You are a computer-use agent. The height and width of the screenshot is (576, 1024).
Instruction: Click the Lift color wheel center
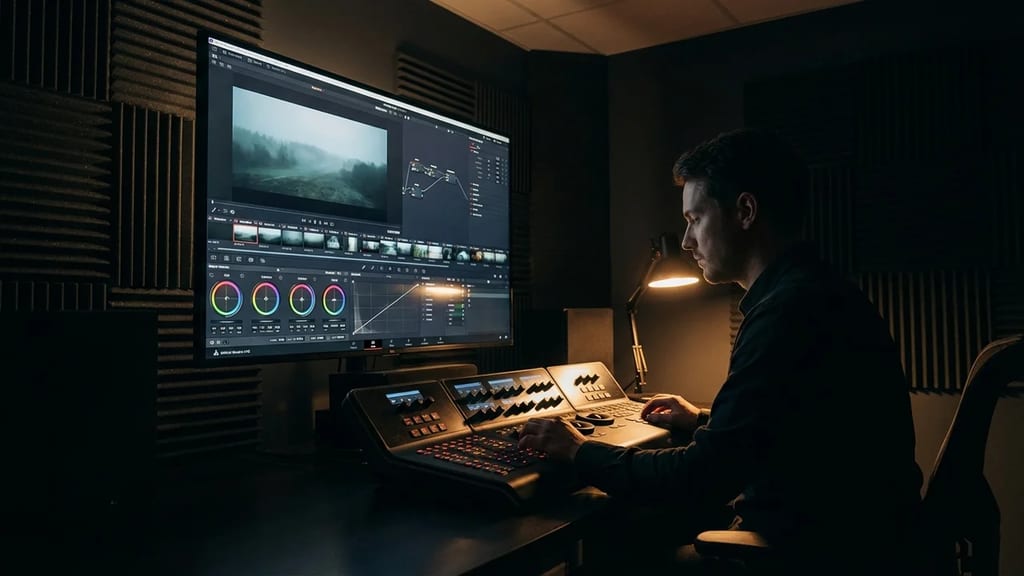click(x=227, y=298)
